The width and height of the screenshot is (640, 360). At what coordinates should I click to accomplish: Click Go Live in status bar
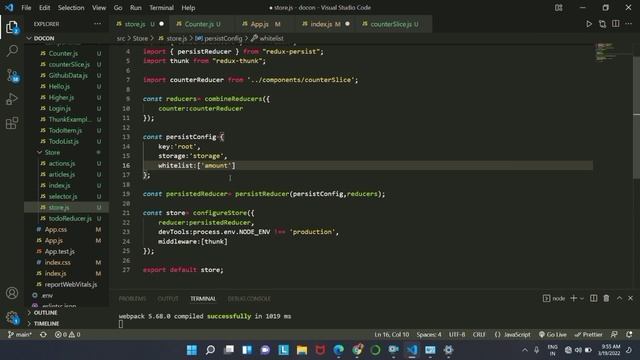tap(553, 334)
